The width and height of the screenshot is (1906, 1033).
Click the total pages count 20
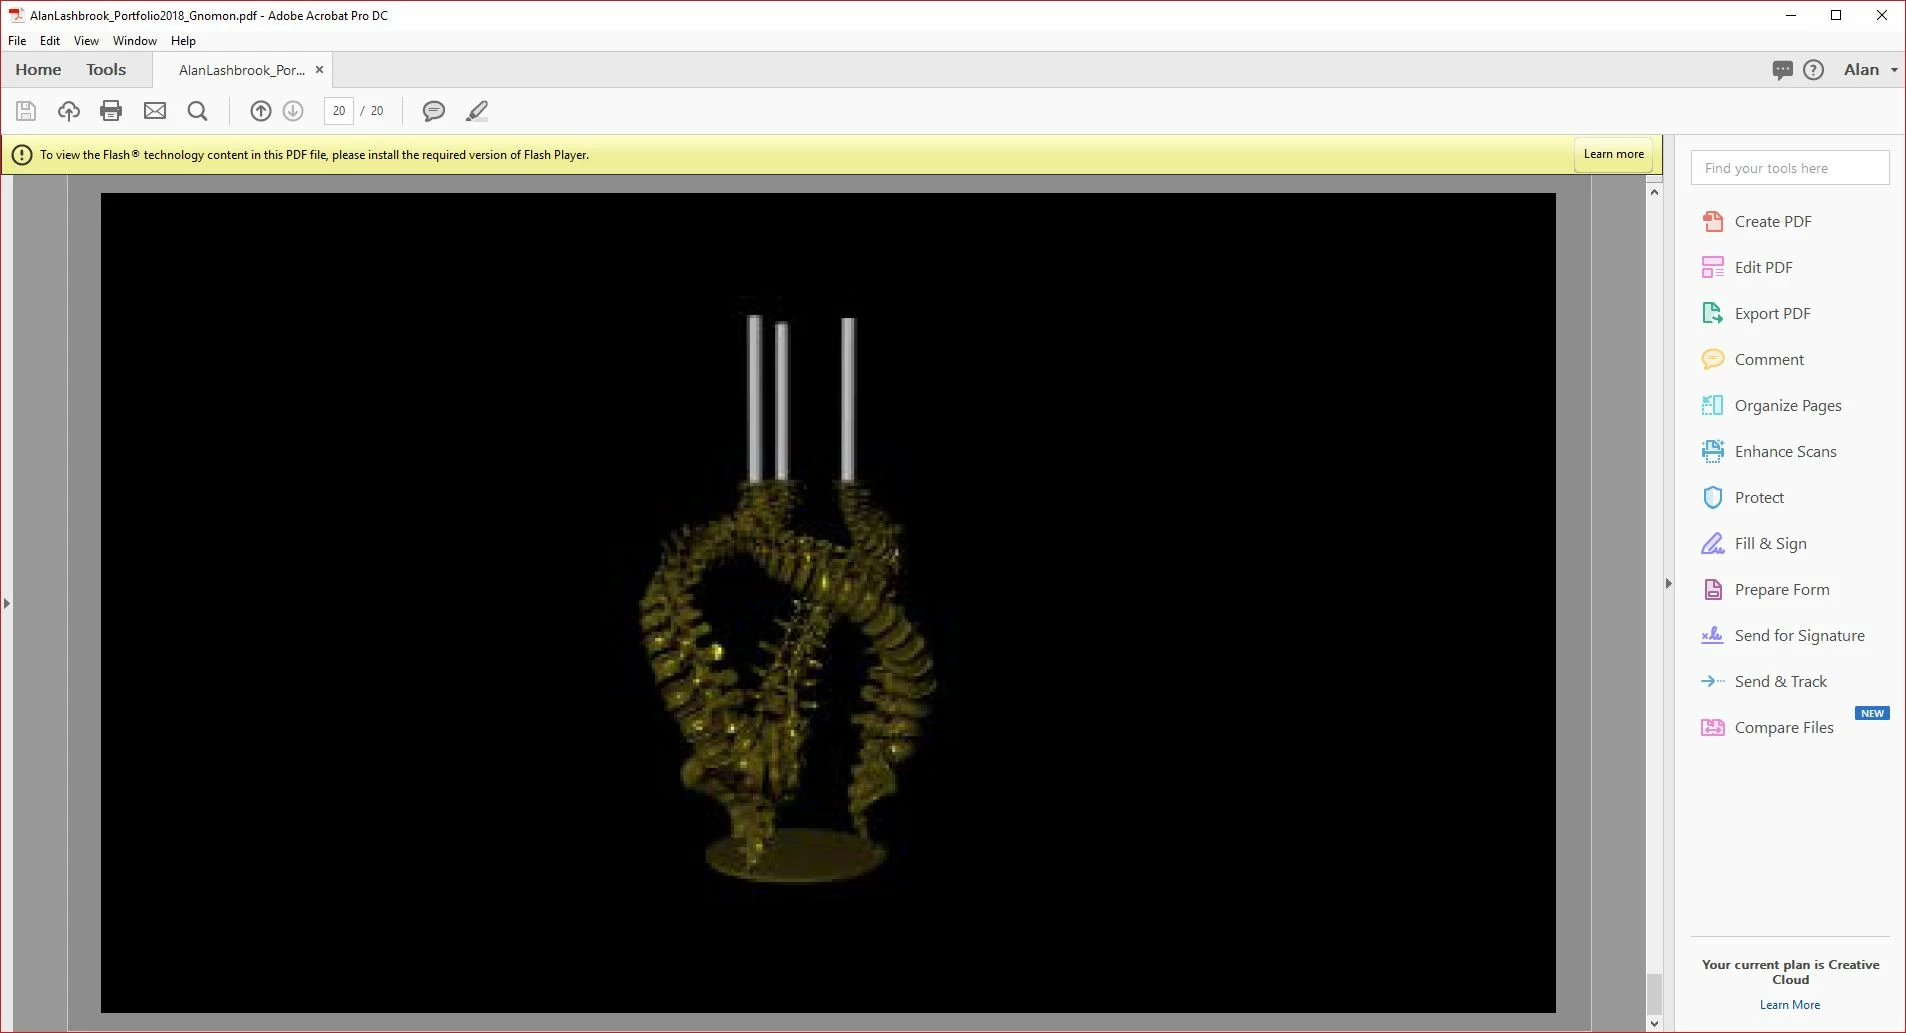coord(377,111)
